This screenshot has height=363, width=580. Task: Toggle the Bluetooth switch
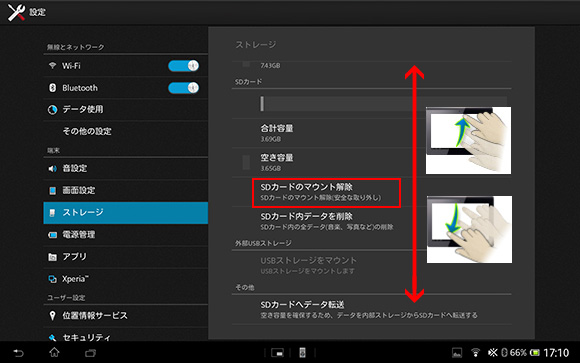point(183,88)
